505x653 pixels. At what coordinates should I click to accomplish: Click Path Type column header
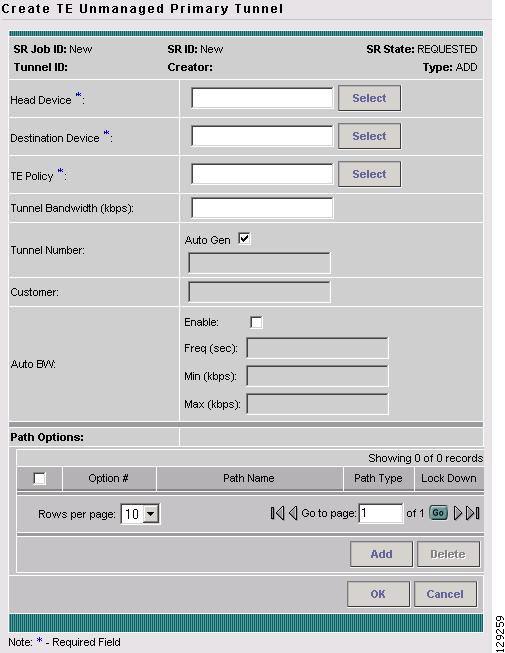click(378, 479)
